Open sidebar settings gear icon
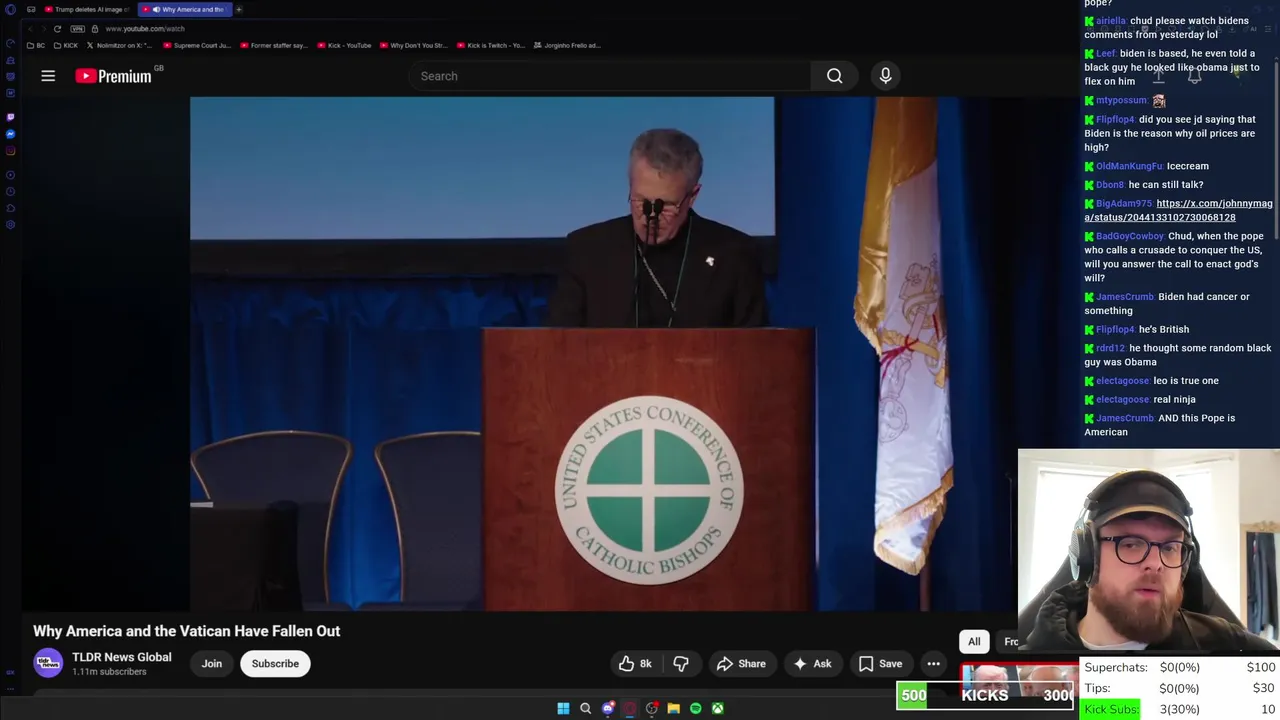 11,225
